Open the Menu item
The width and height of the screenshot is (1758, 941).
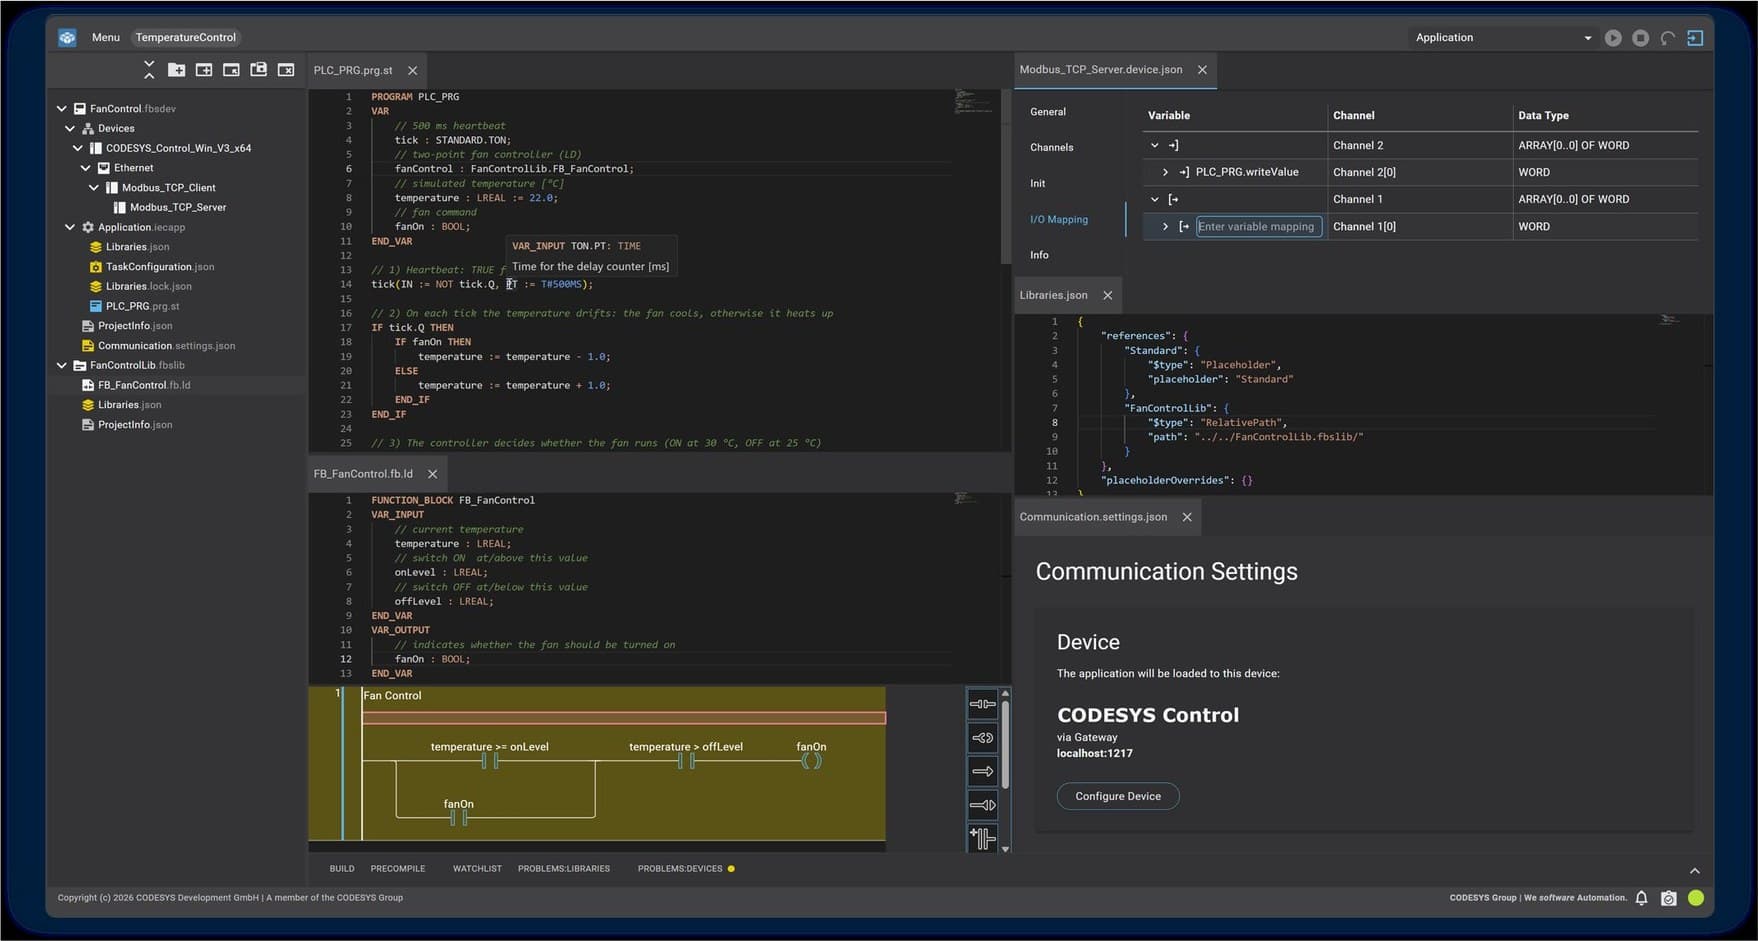[x=105, y=37]
